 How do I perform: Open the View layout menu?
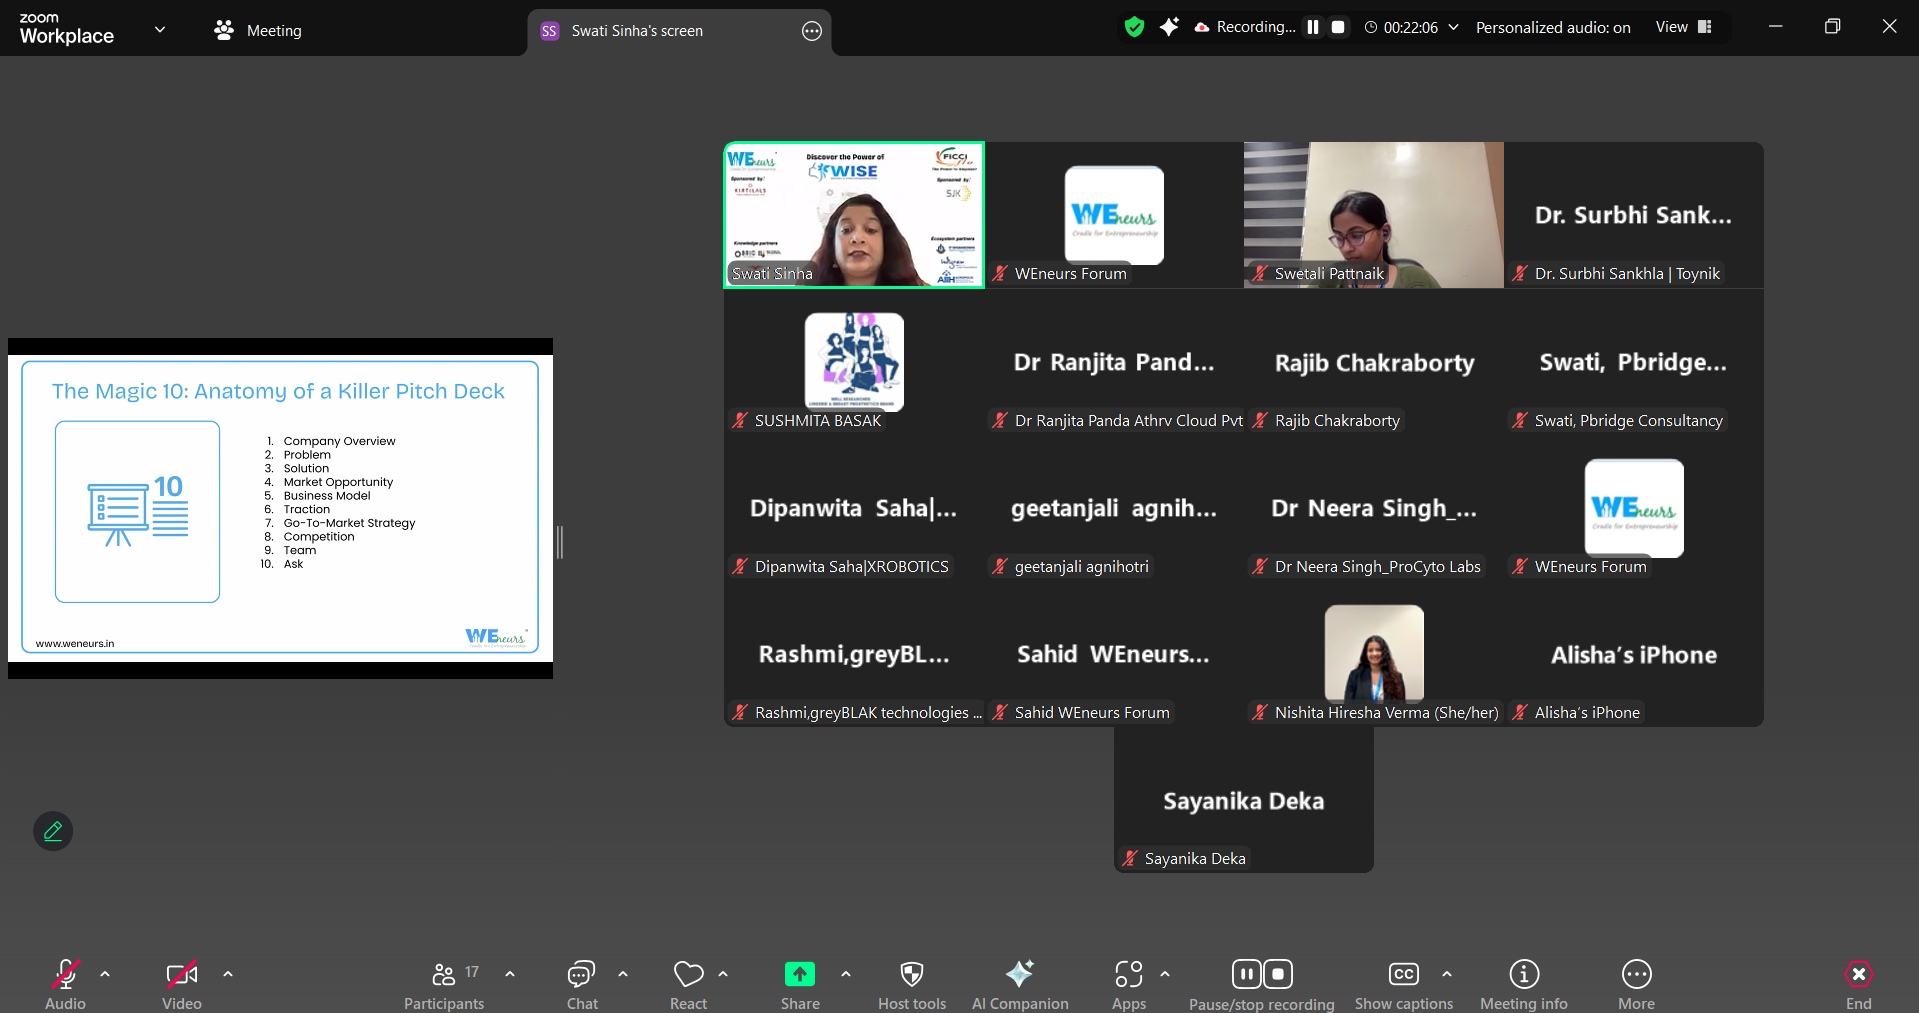(1683, 27)
